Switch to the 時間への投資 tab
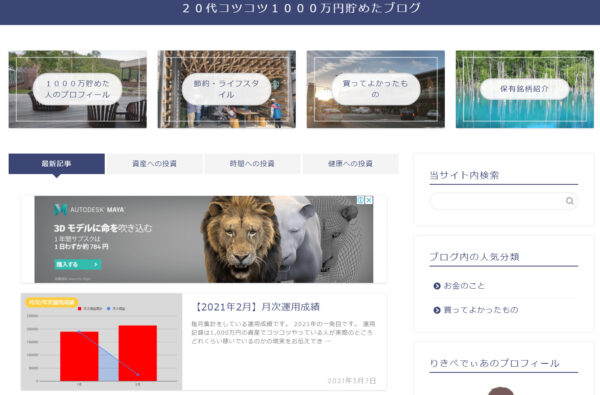 tap(252, 164)
